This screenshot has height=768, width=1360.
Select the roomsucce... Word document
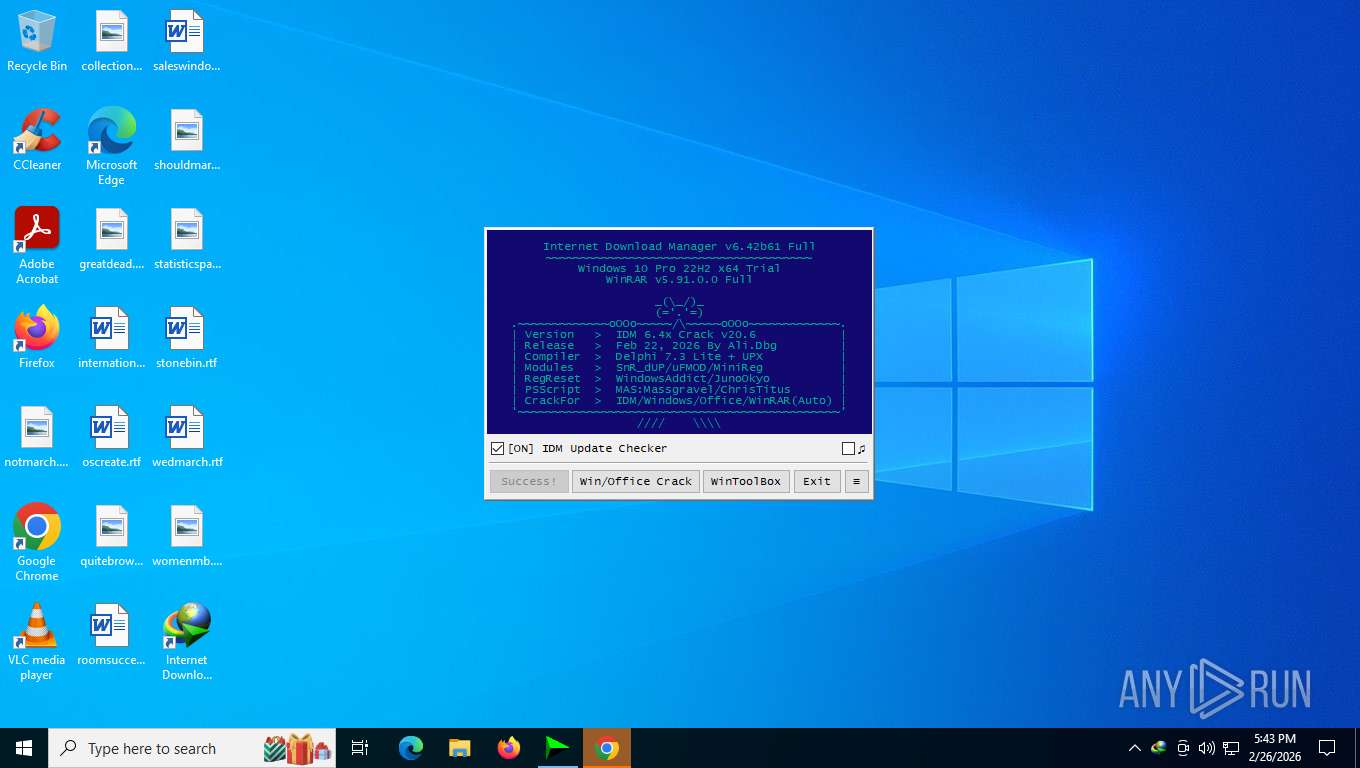pos(111,635)
